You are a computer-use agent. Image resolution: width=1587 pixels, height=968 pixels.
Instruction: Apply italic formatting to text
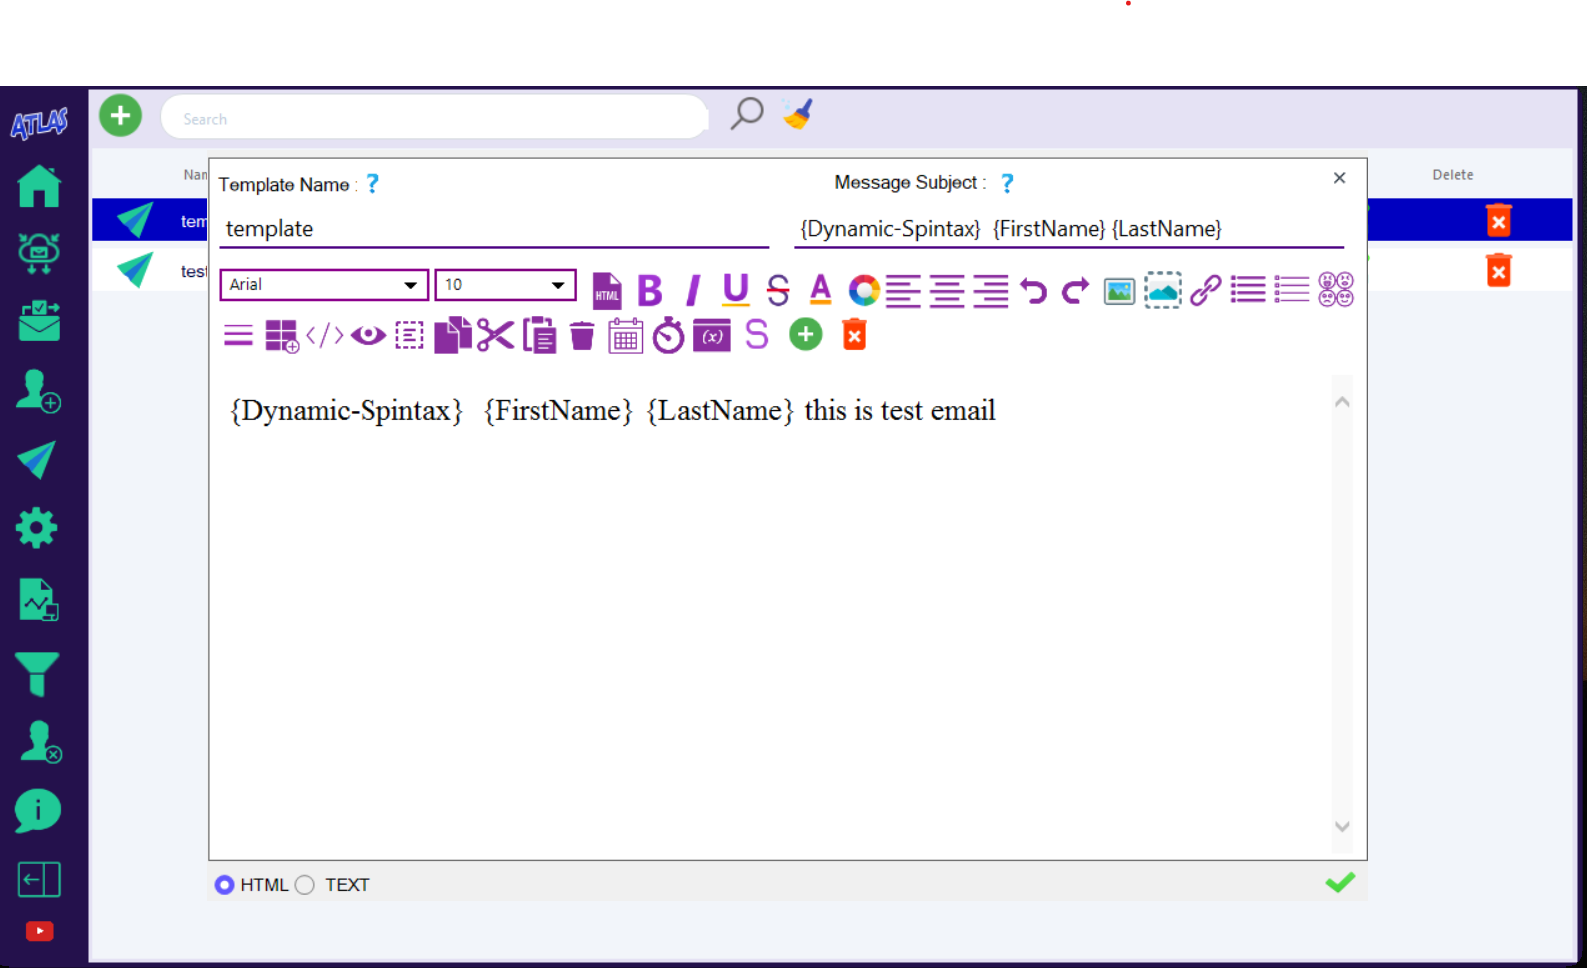pyautogui.click(x=692, y=290)
